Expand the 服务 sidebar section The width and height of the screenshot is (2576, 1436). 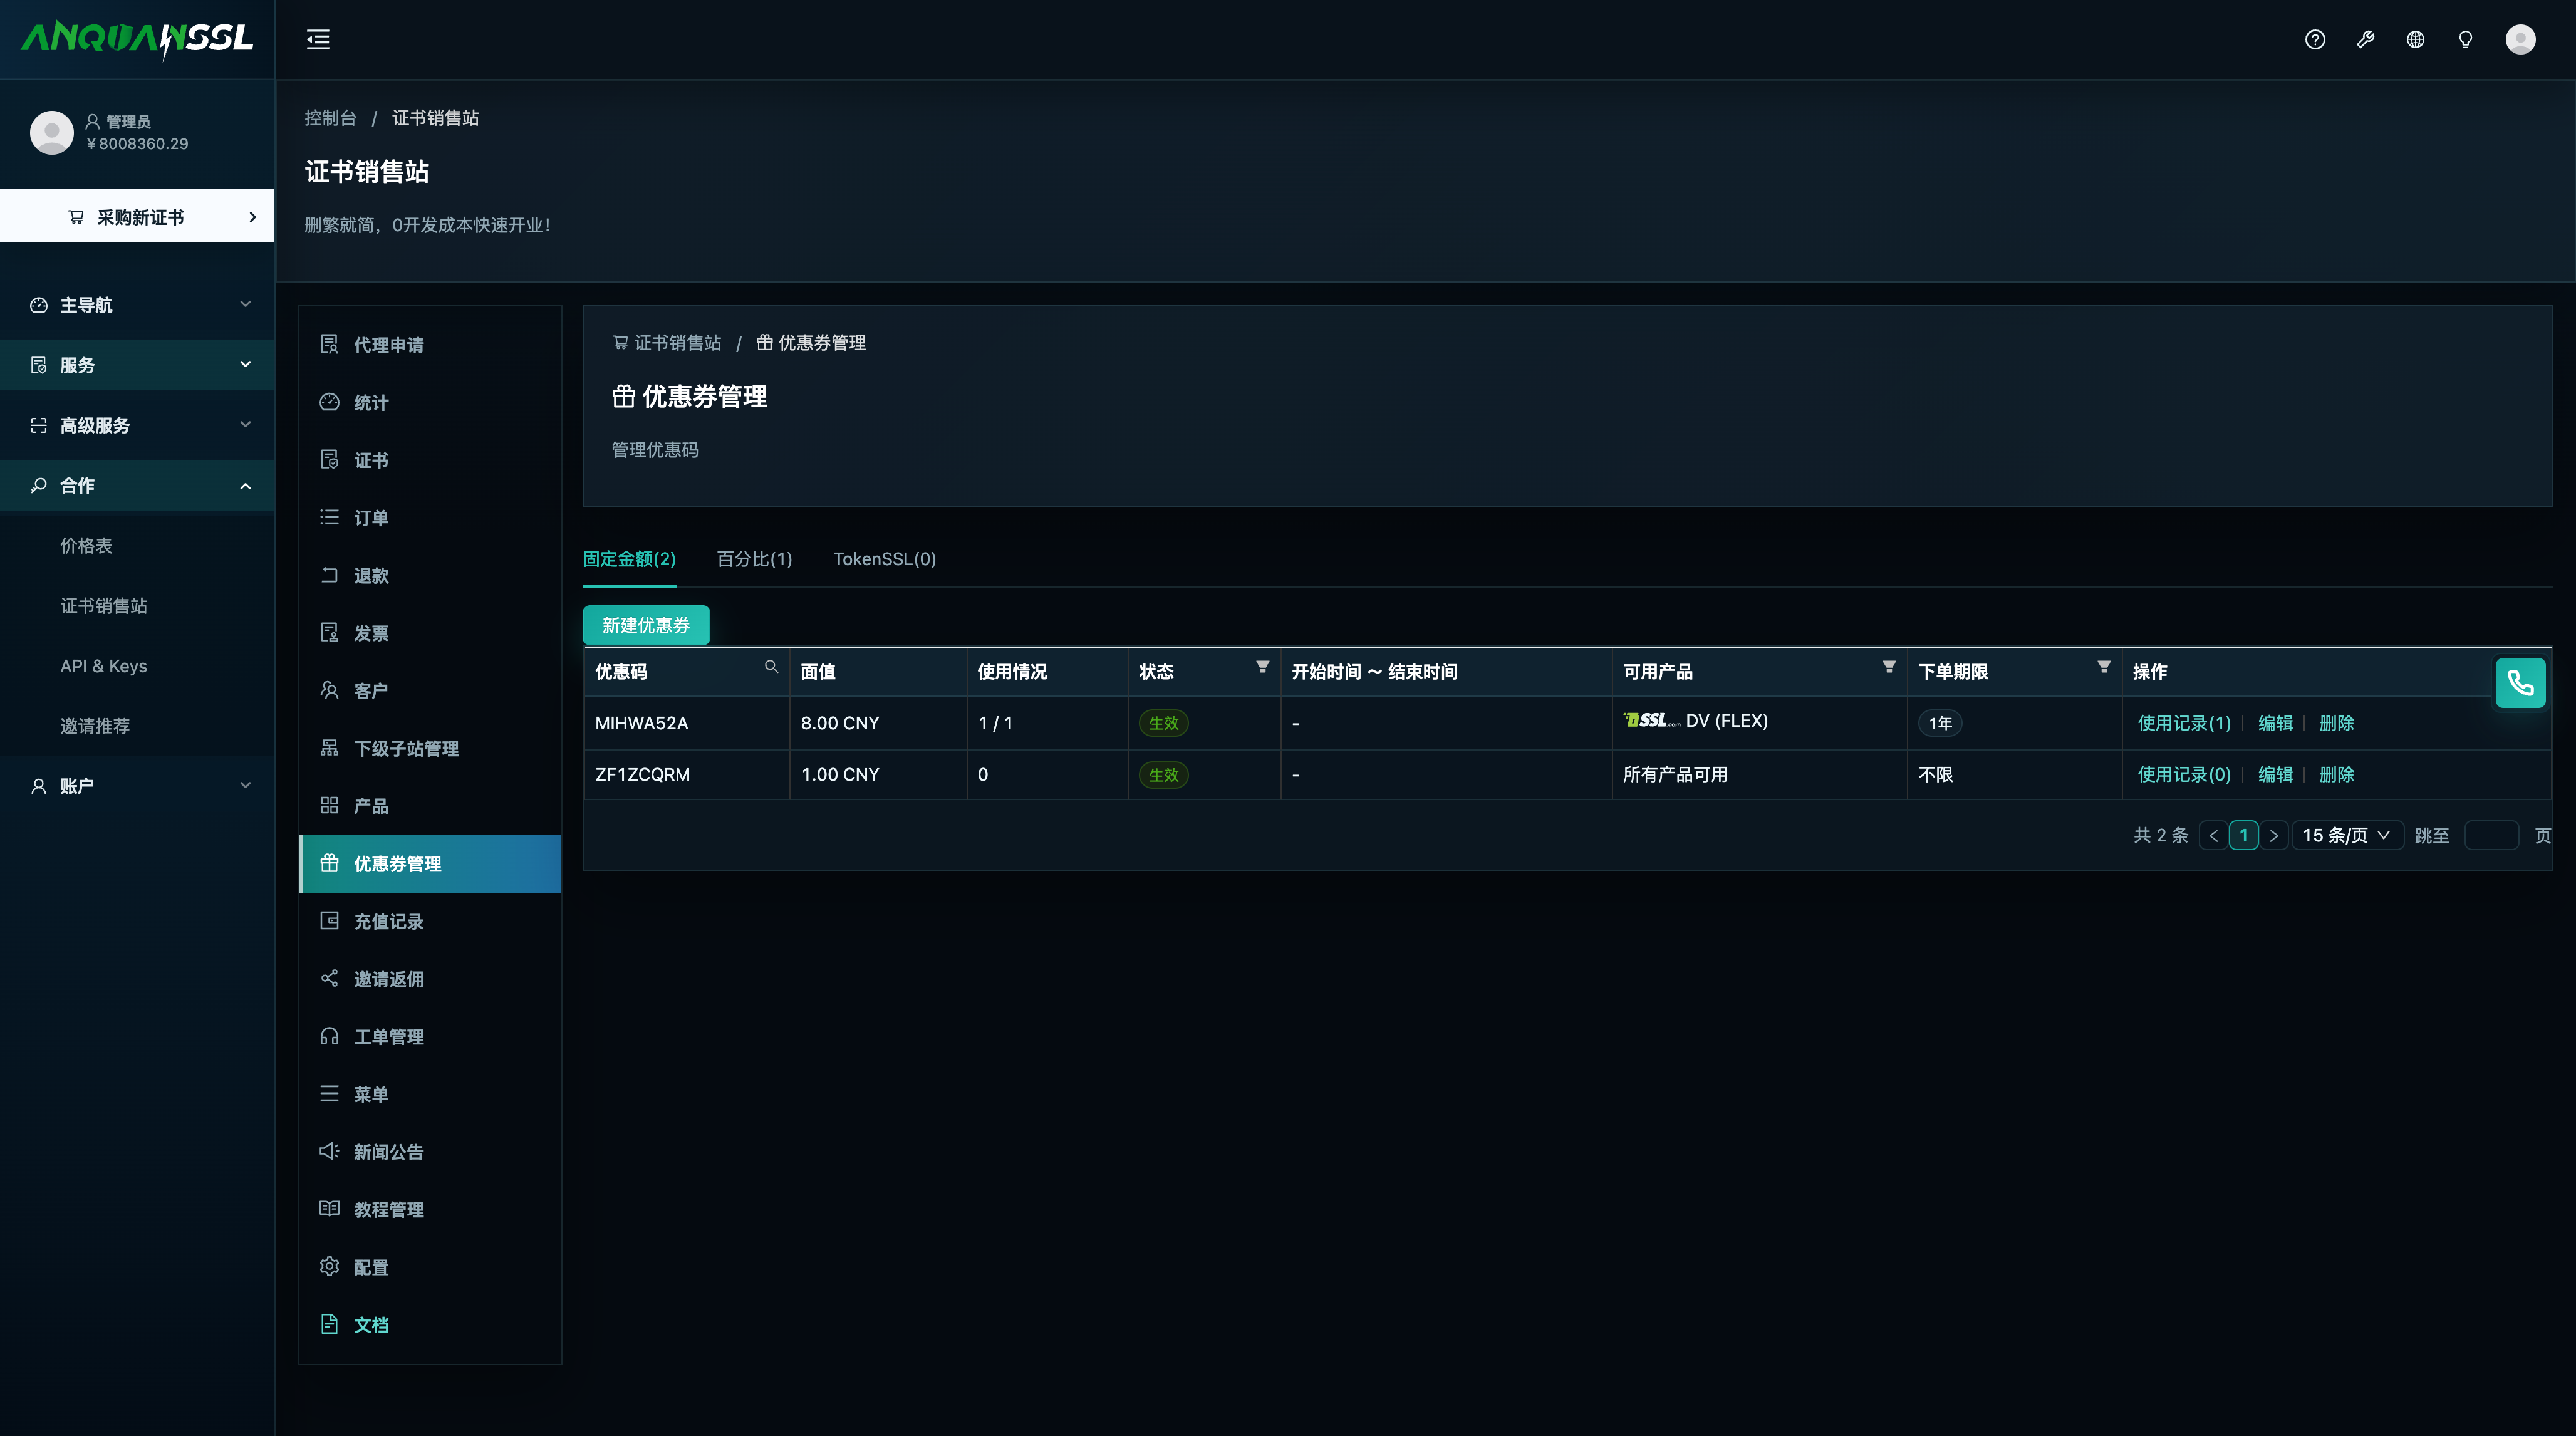click(137, 365)
